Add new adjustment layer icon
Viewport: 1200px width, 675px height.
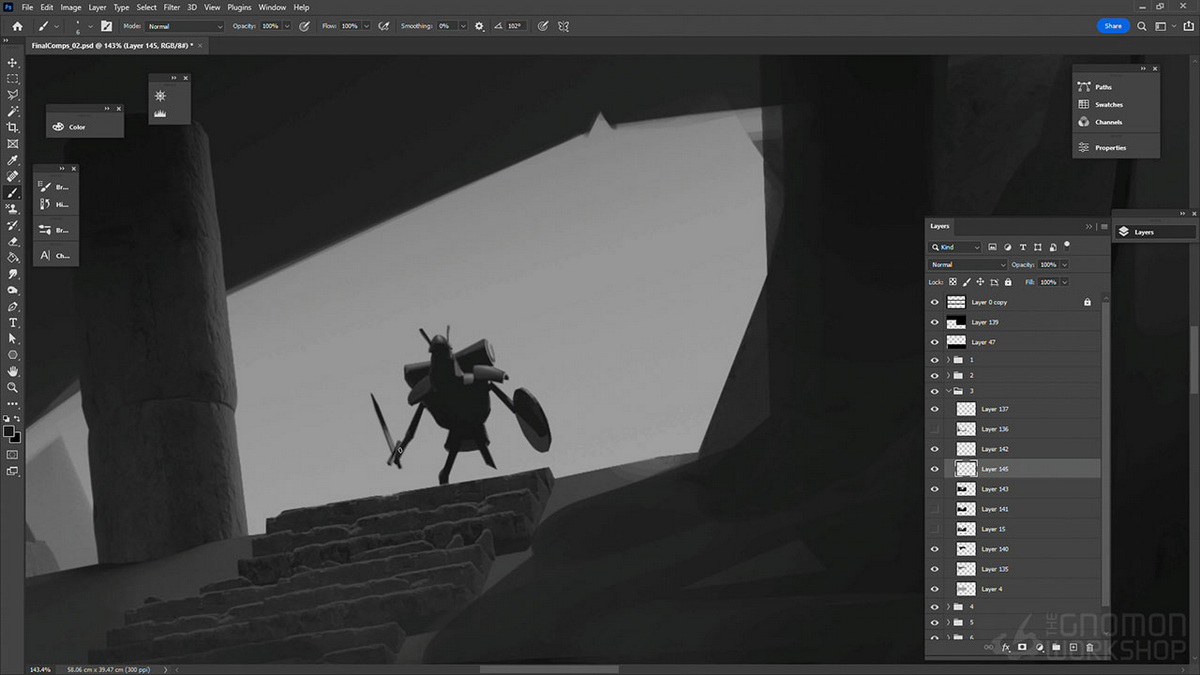click(x=1039, y=648)
